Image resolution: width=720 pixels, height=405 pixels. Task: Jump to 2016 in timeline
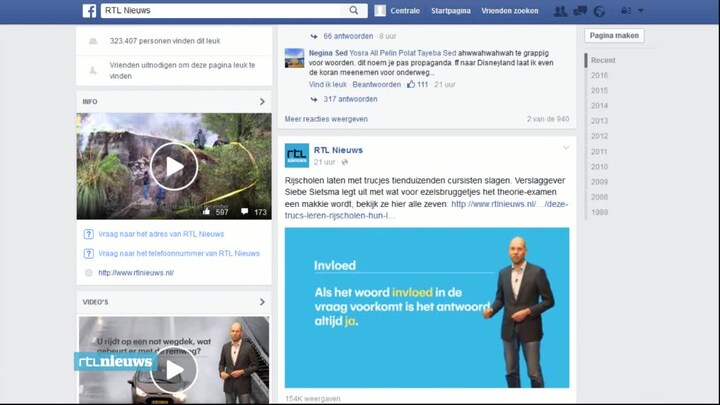coord(599,75)
